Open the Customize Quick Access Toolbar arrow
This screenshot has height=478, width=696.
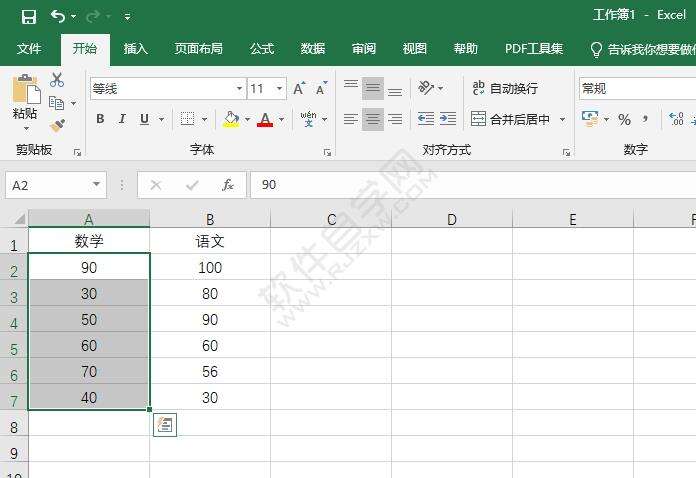click(127, 17)
